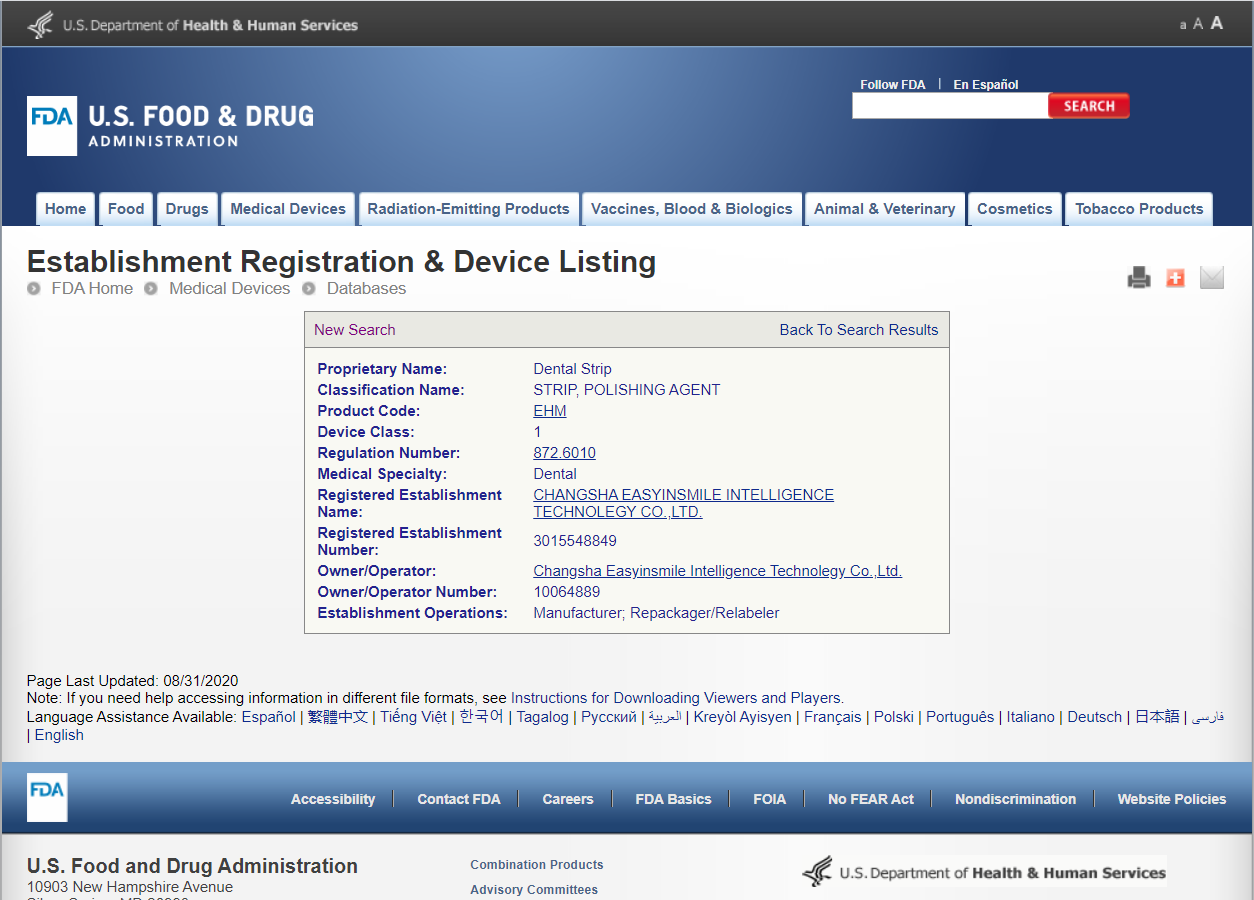The image size is (1254, 900).
Task: Select Español language assistance
Action: [269, 717]
